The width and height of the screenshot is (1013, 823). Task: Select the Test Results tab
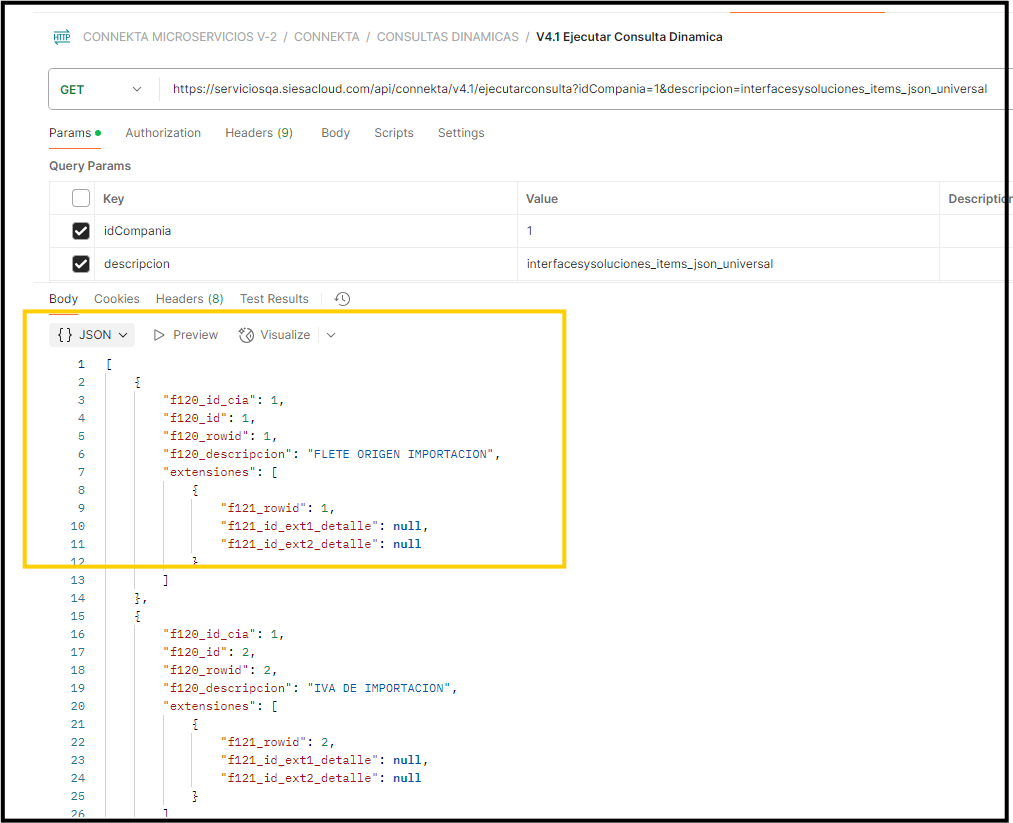click(x=274, y=298)
